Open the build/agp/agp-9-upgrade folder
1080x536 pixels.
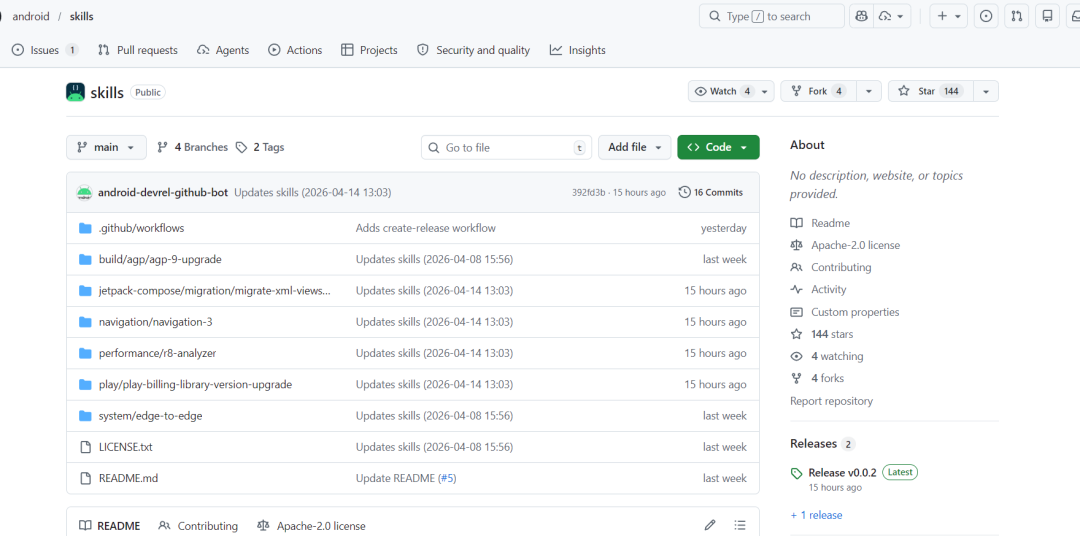160,259
